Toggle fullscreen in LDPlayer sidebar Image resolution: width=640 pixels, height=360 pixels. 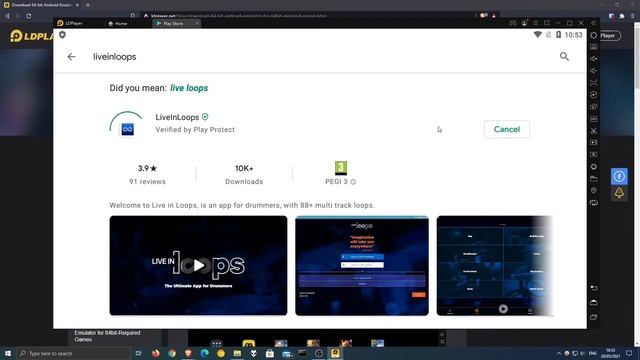(593, 82)
